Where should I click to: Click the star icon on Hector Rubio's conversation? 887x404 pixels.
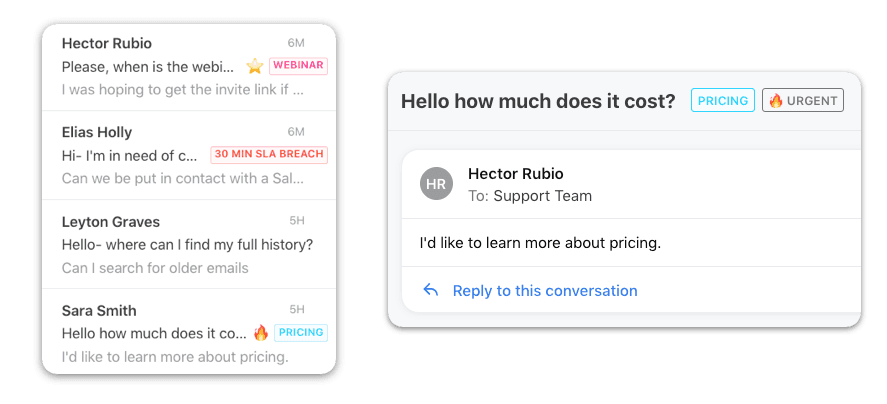pyautogui.click(x=255, y=66)
